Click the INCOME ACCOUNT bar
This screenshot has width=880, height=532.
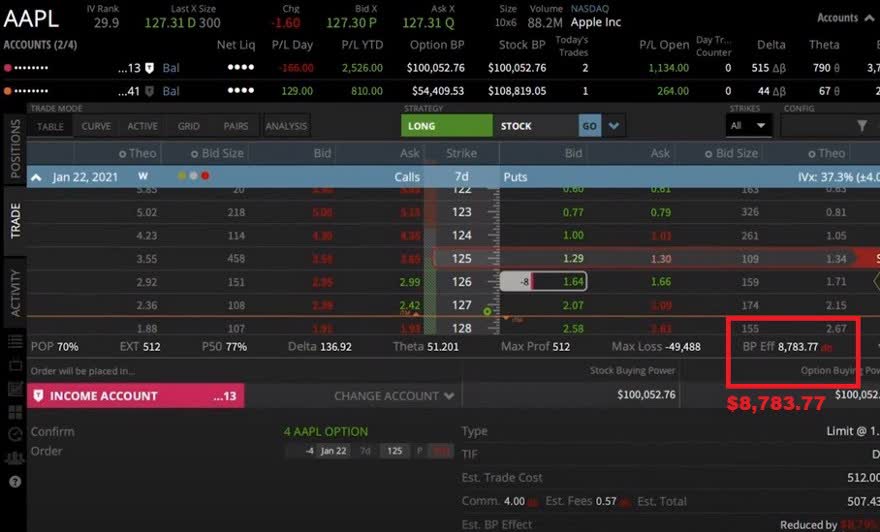click(x=136, y=396)
